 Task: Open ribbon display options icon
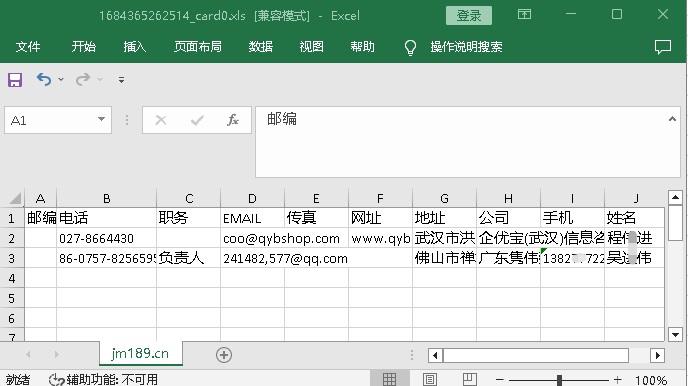(524, 14)
